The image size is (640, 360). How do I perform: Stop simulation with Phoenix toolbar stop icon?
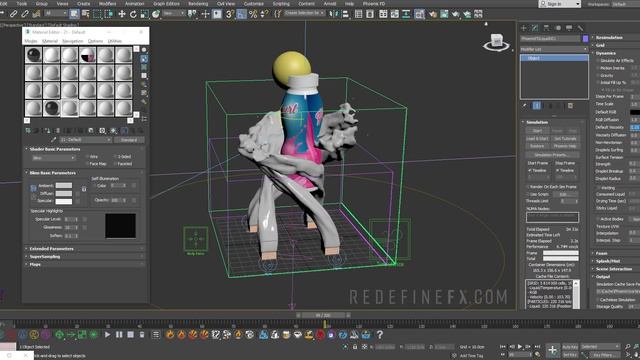tap(131, 335)
